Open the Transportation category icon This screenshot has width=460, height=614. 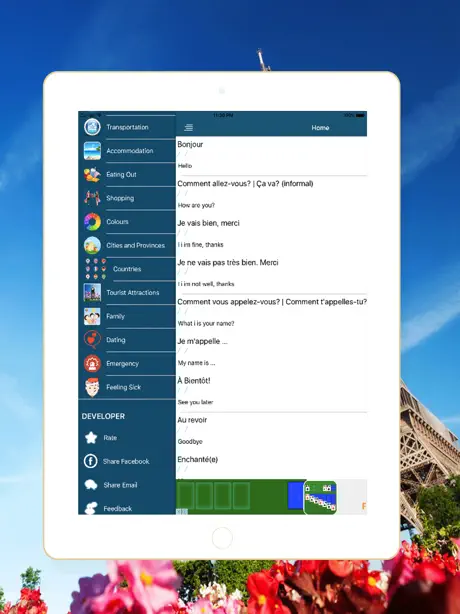92,127
